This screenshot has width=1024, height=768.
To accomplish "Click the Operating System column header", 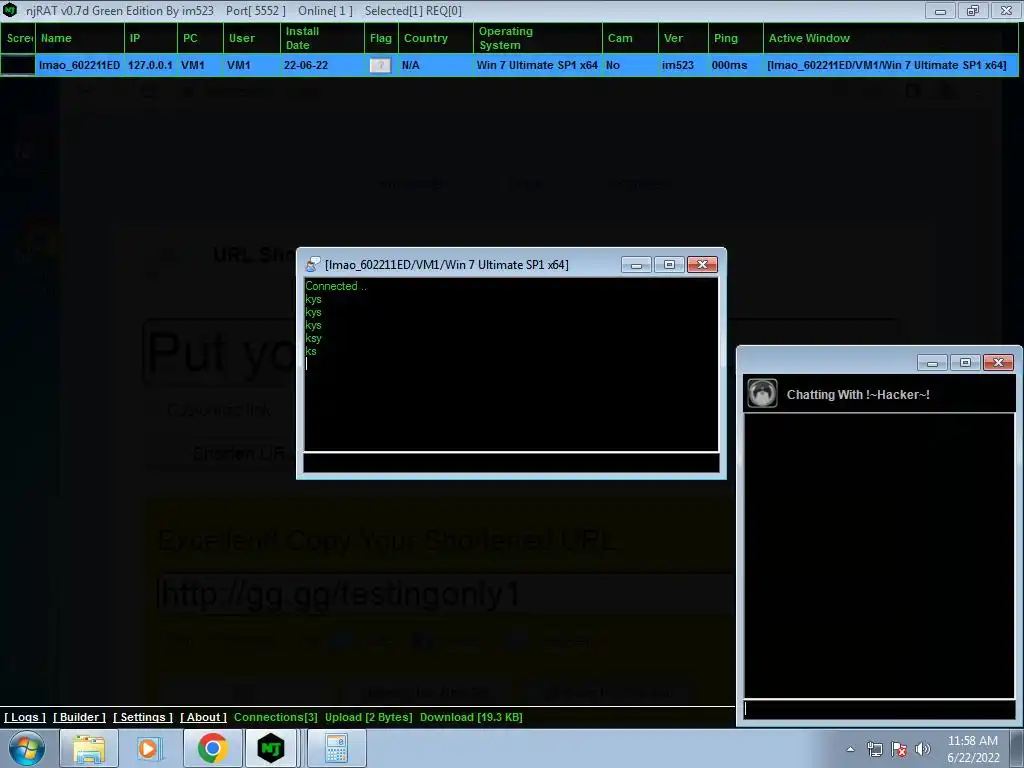I will 538,38.
